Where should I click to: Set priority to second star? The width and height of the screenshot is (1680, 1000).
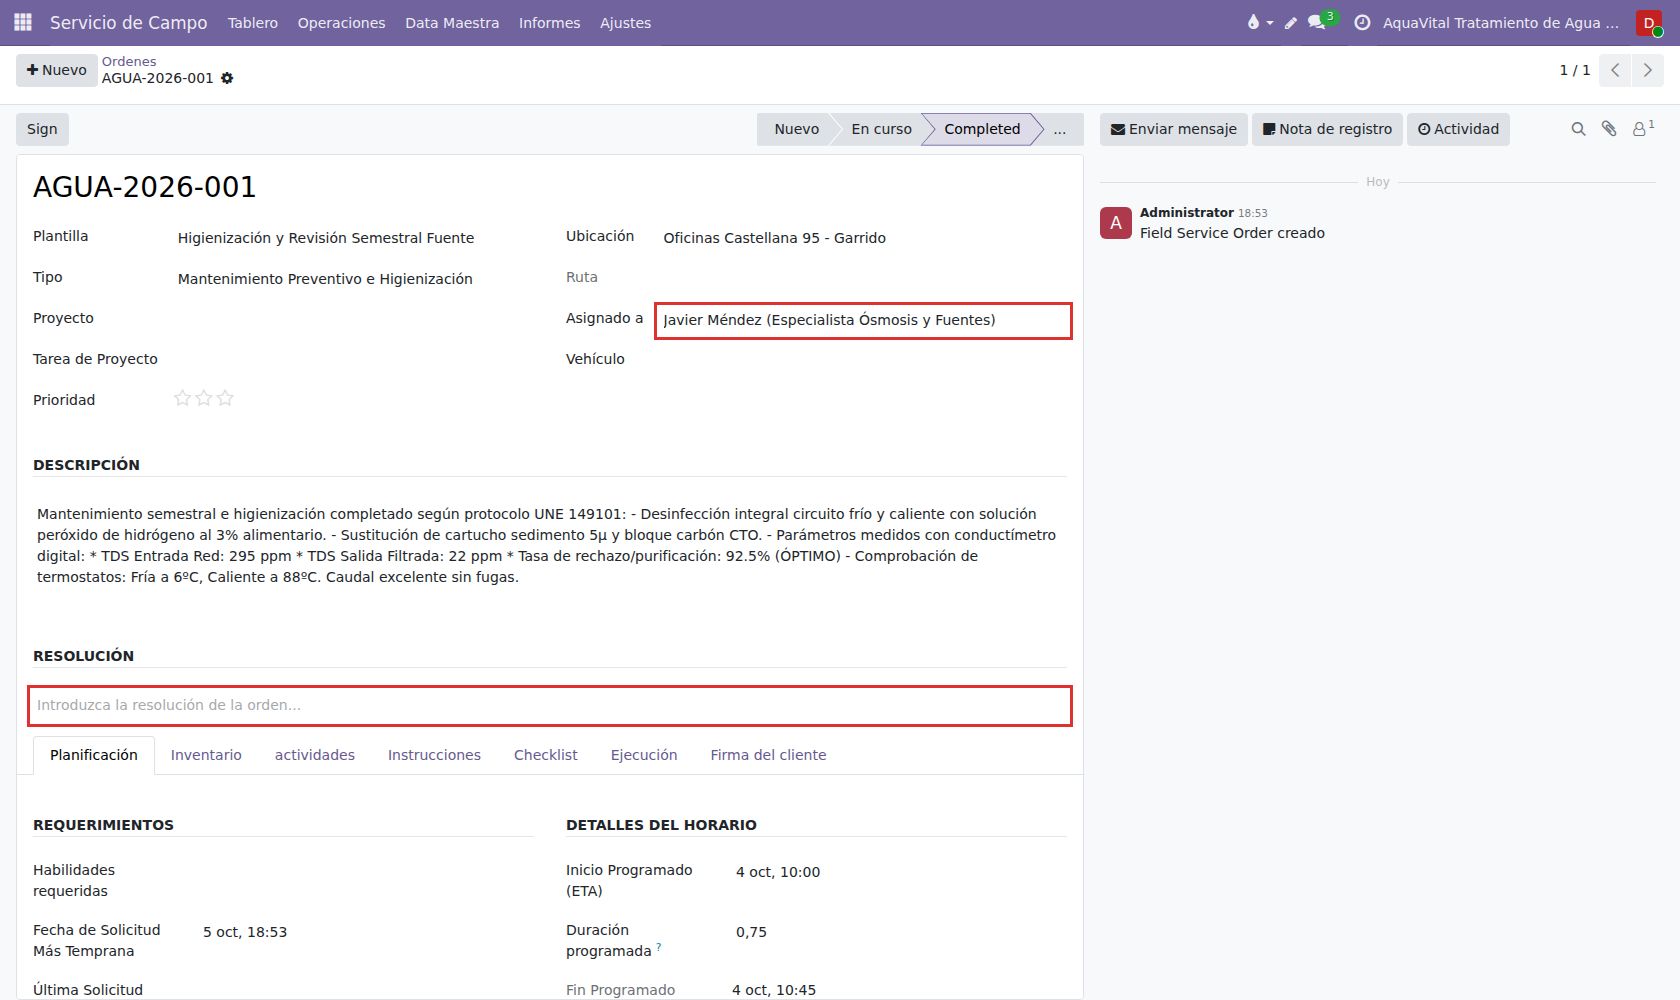point(204,398)
